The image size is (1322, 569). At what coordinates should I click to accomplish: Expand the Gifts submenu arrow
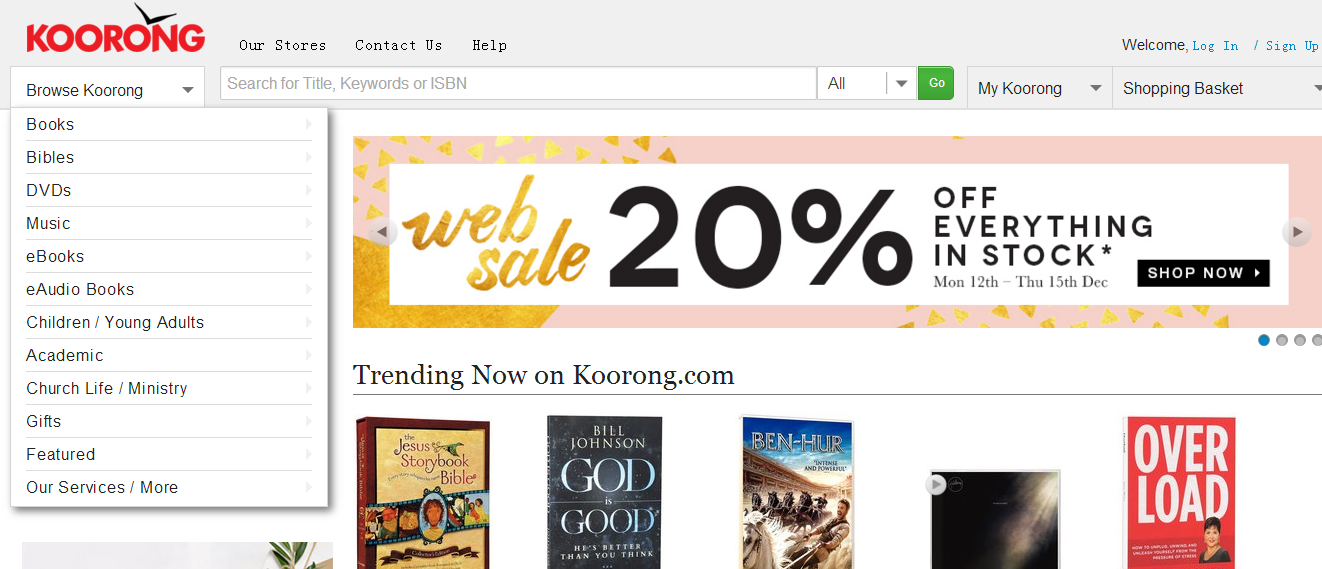[x=308, y=421]
